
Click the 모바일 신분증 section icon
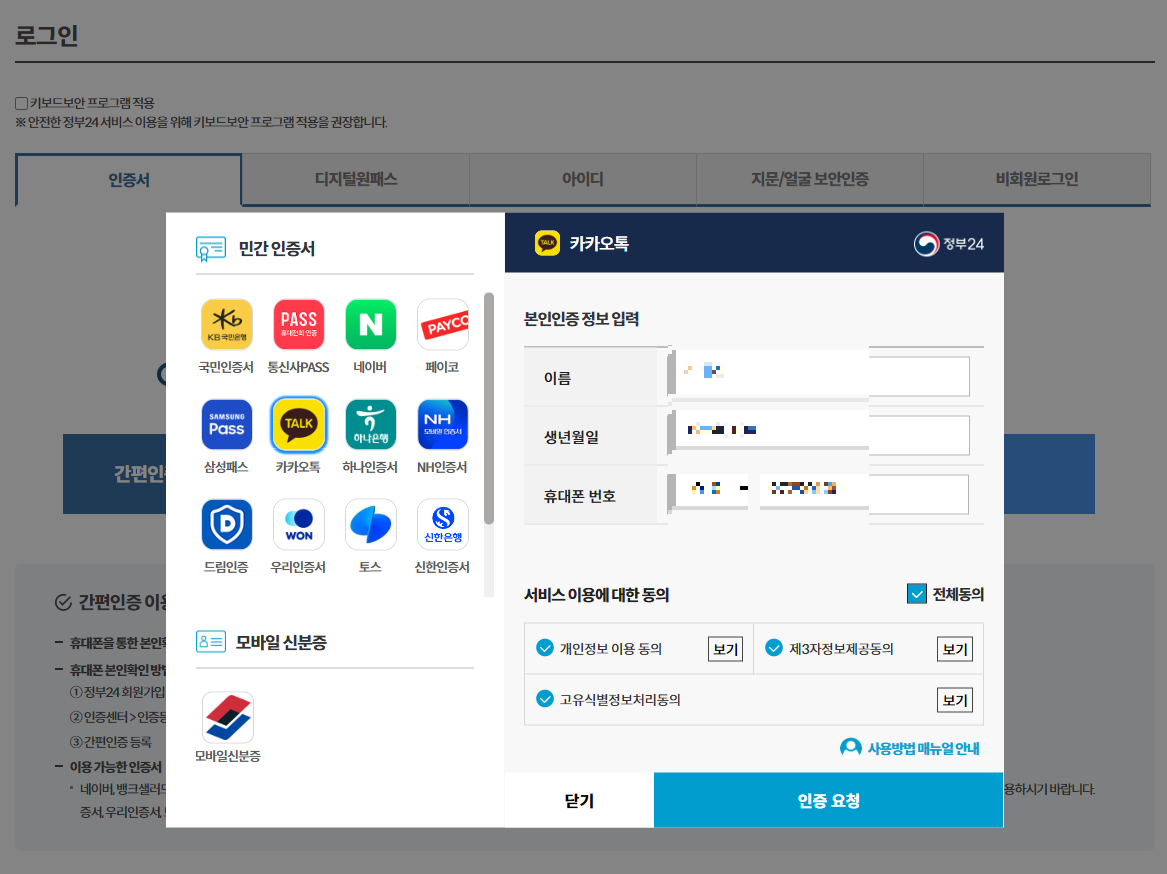tap(211, 642)
